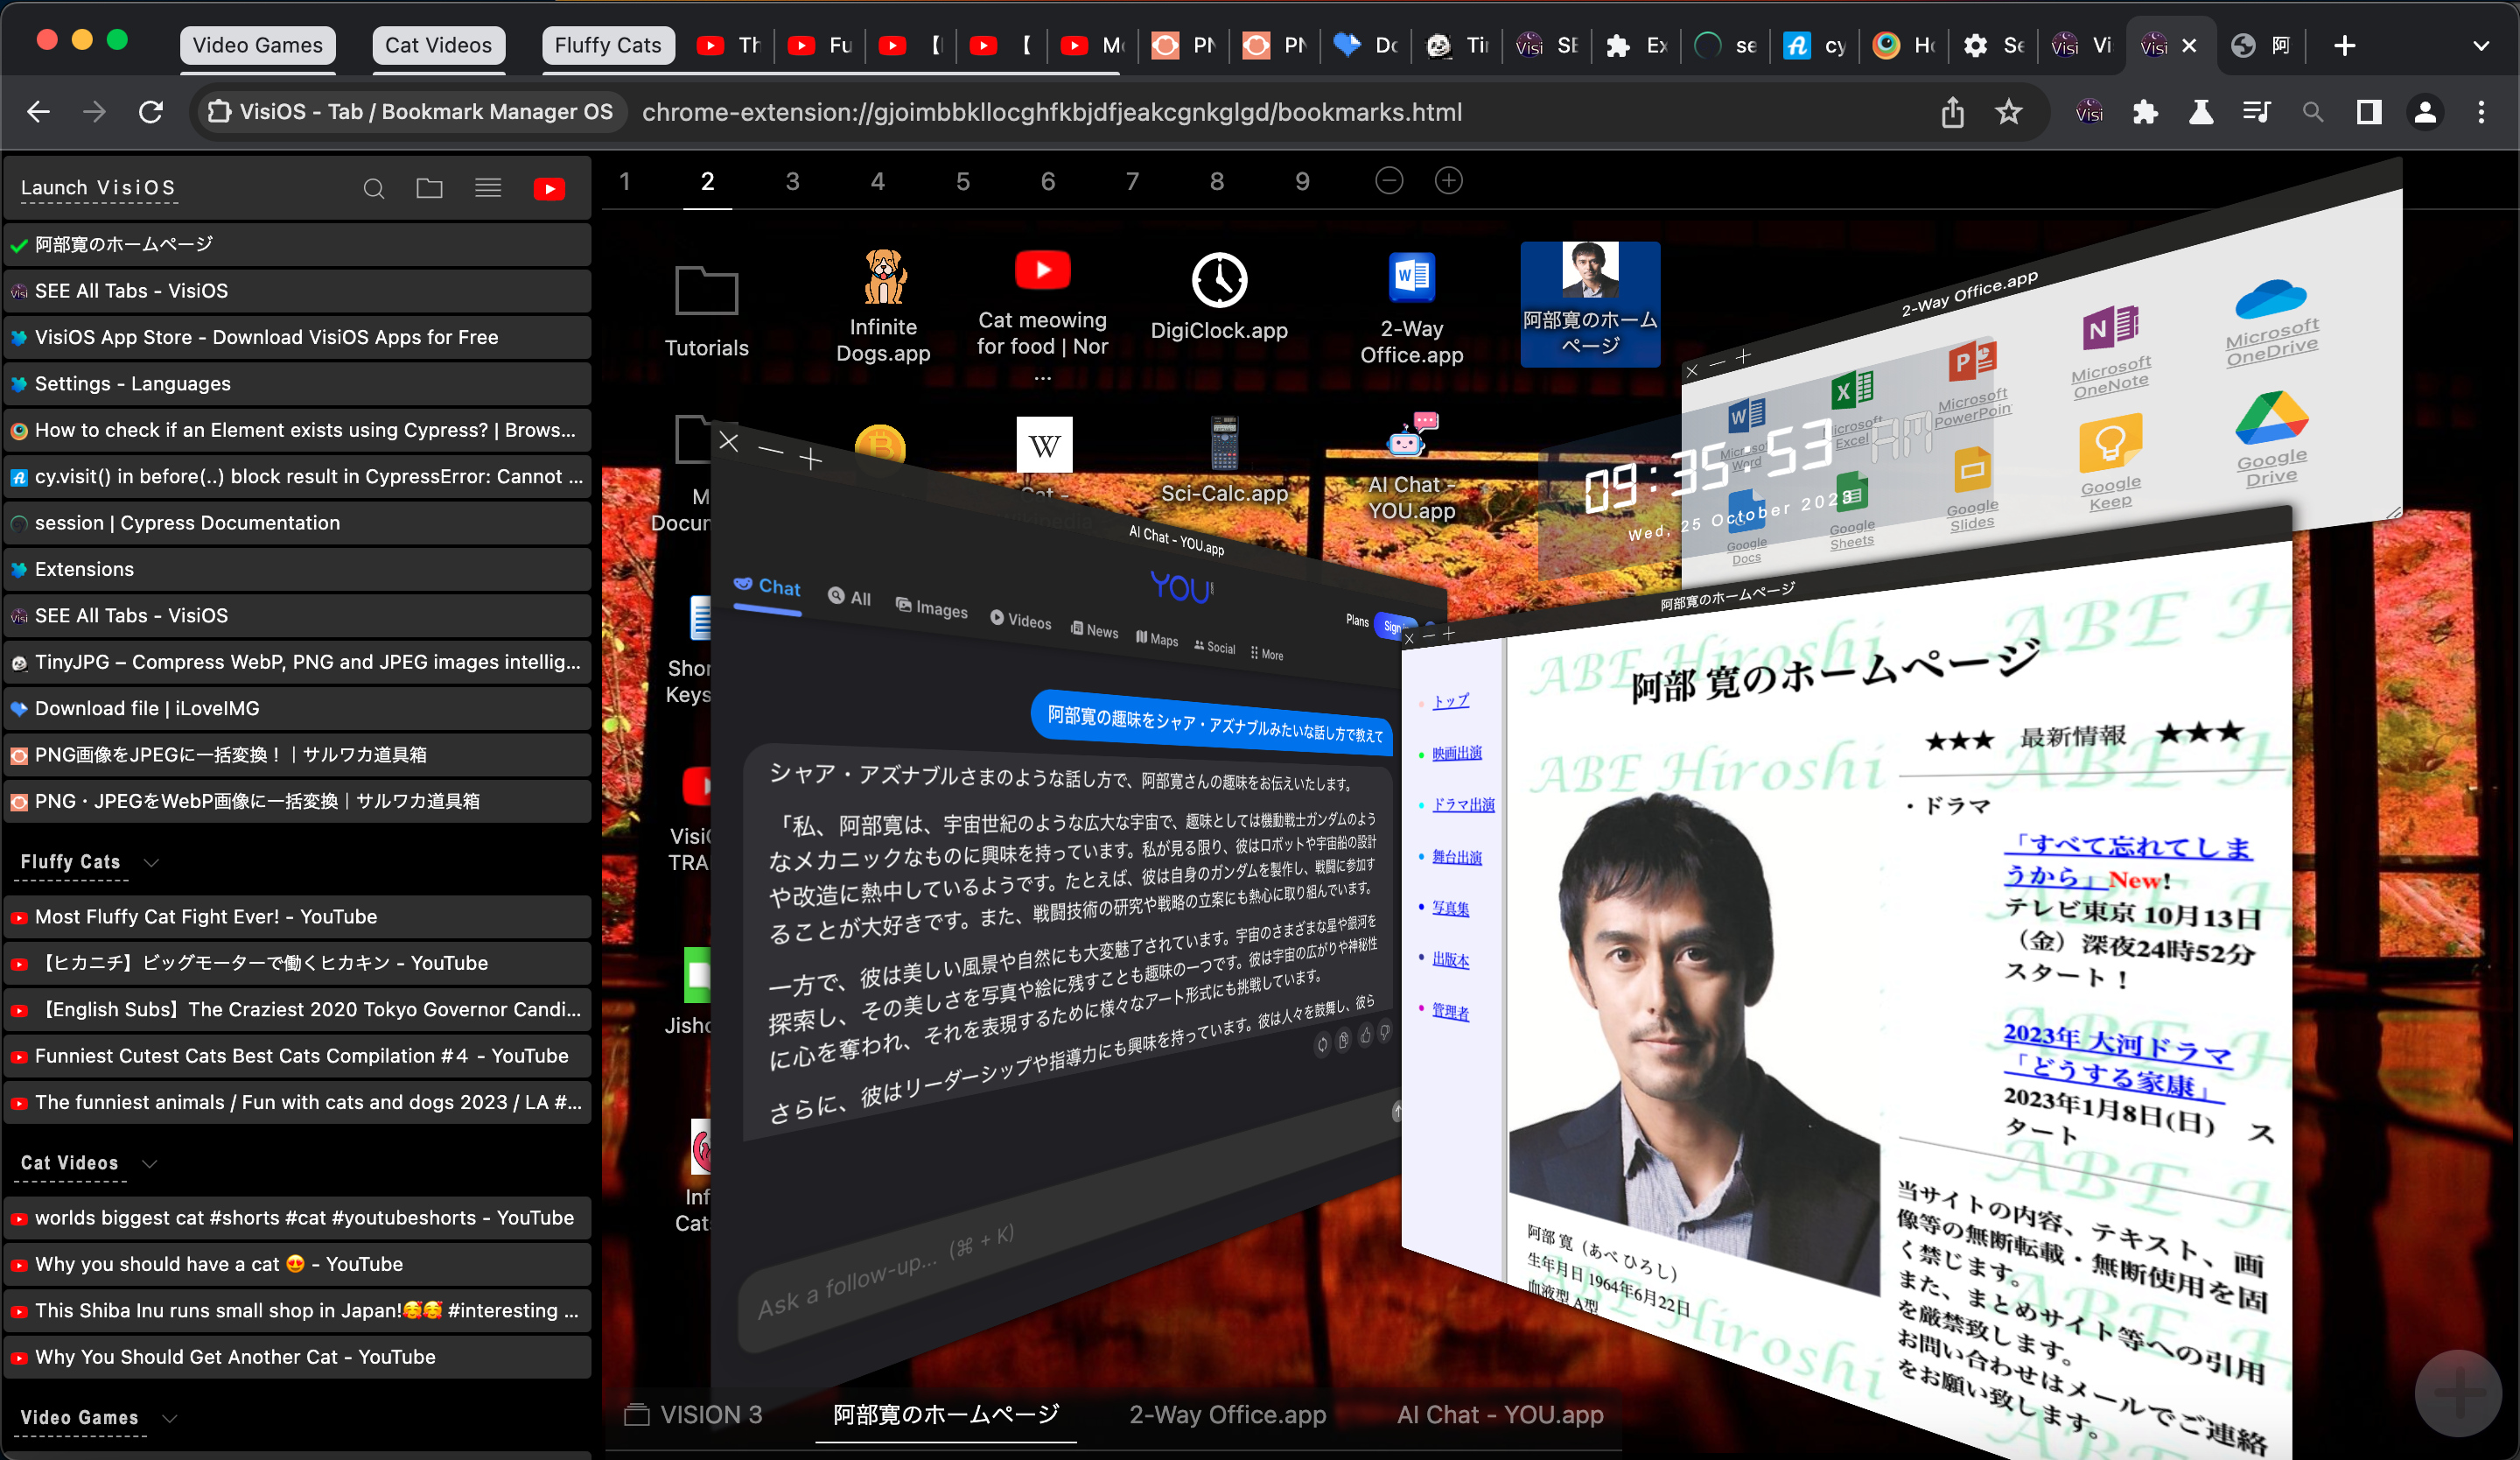Open Settings - Languages tab entry
Viewport: 2520px width, 1460px height.
pyautogui.click(x=297, y=384)
